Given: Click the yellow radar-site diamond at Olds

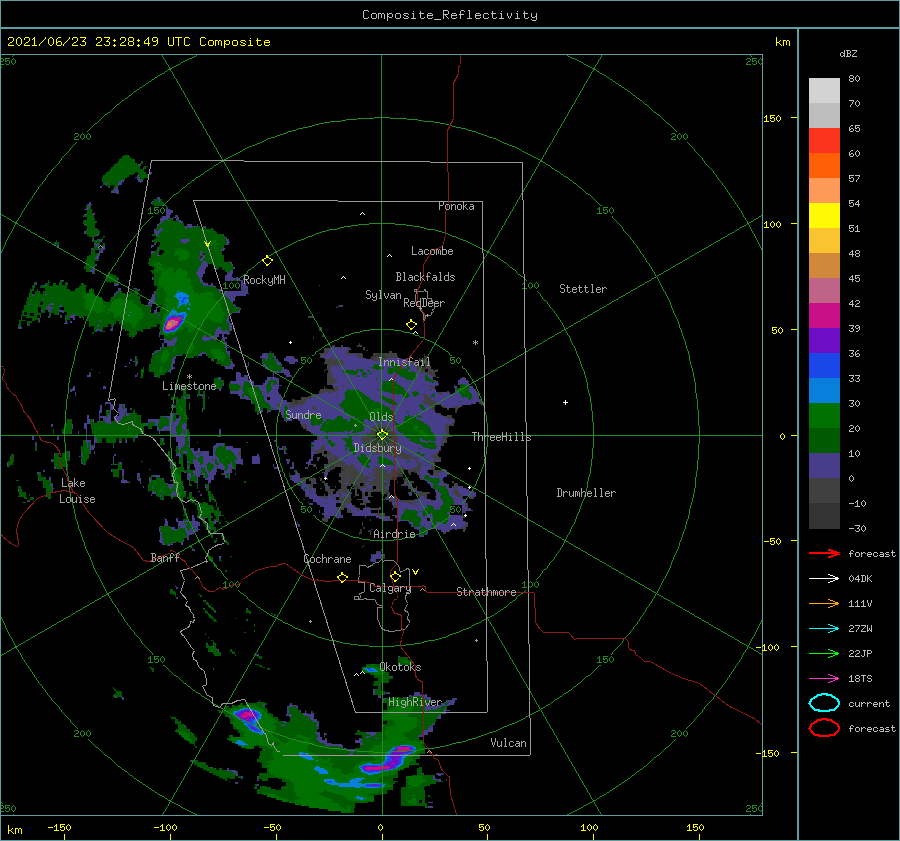Looking at the screenshot, I should [x=382, y=435].
